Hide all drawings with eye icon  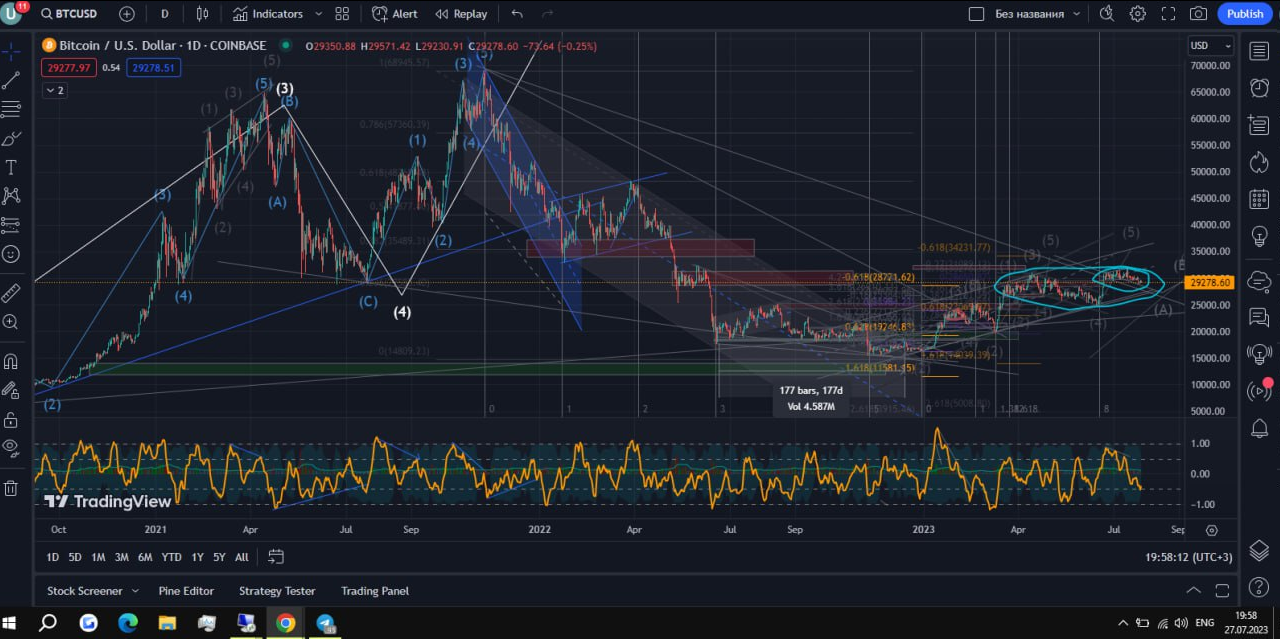[11, 447]
